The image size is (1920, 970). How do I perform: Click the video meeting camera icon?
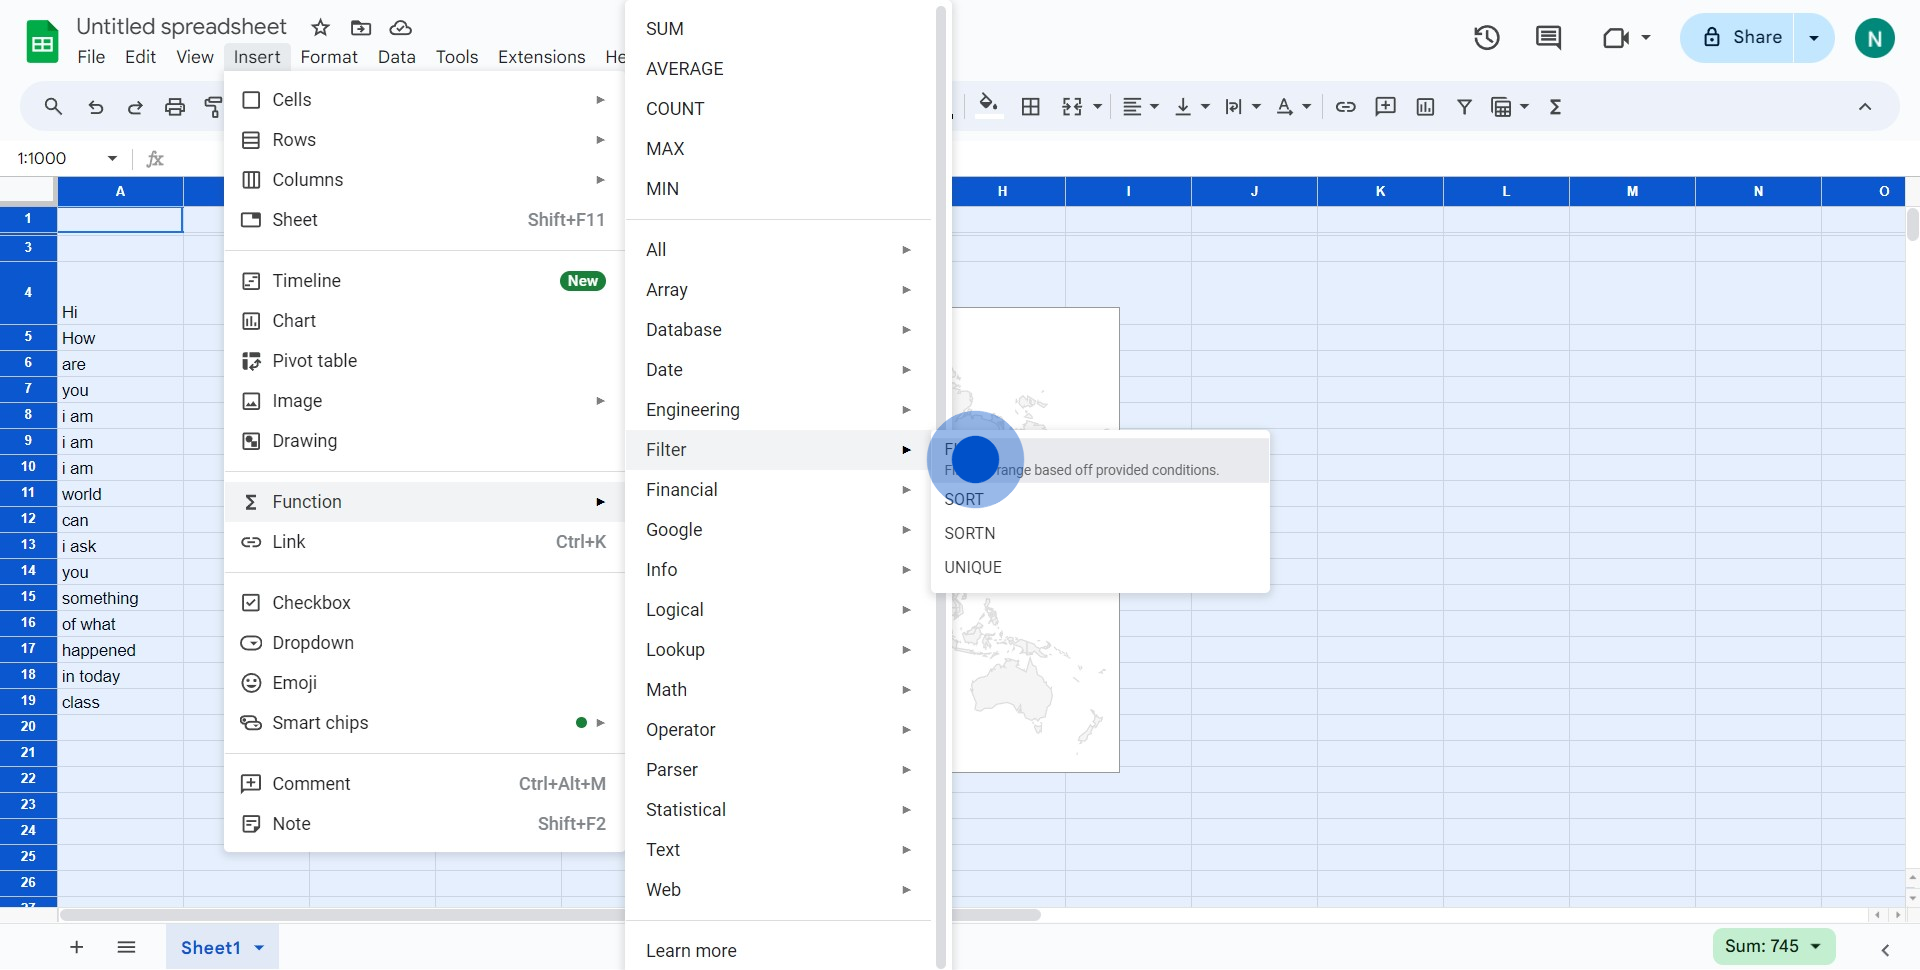coord(1615,38)
